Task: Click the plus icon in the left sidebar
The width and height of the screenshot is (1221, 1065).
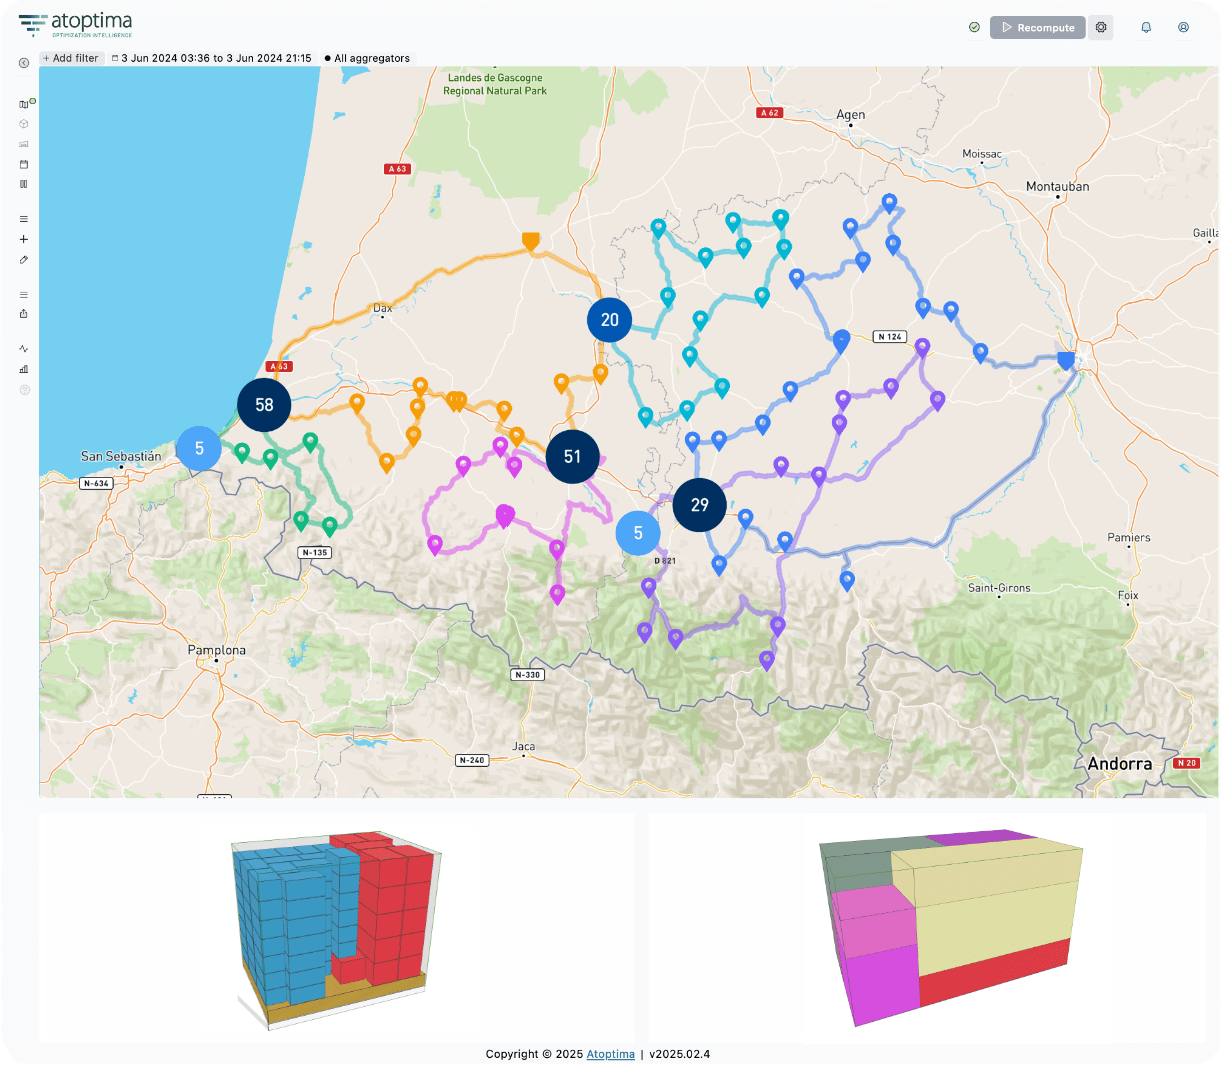Action: (24, 240)
